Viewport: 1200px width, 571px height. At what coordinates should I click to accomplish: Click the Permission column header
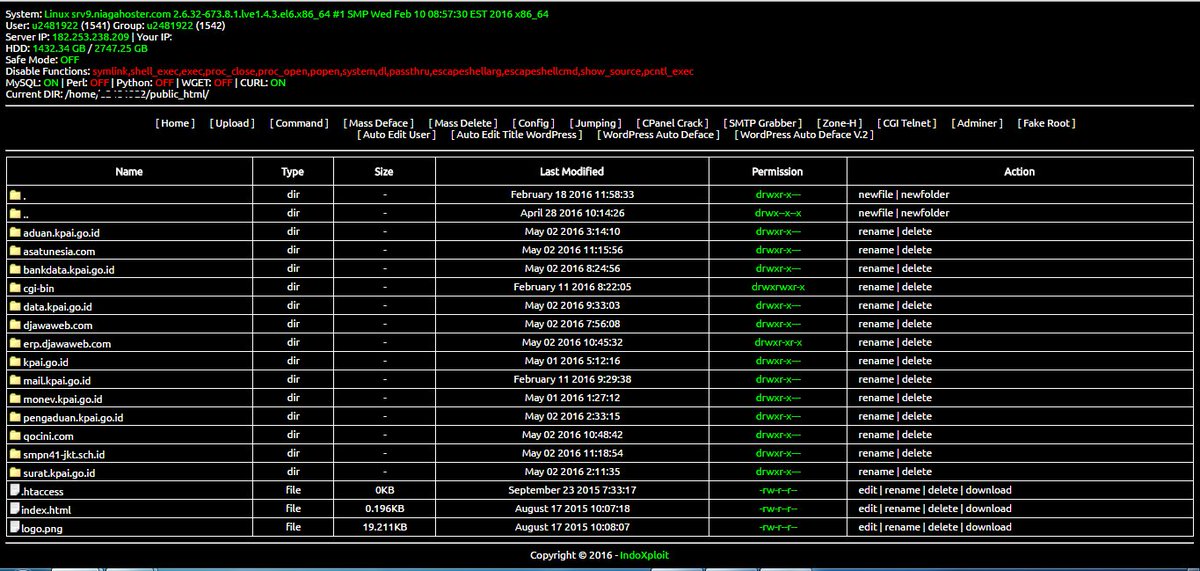coord(778,172)
